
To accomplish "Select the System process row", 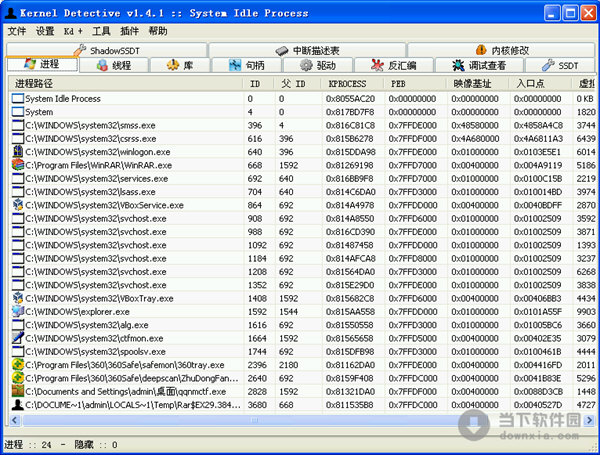I will [x=302, y=112].
